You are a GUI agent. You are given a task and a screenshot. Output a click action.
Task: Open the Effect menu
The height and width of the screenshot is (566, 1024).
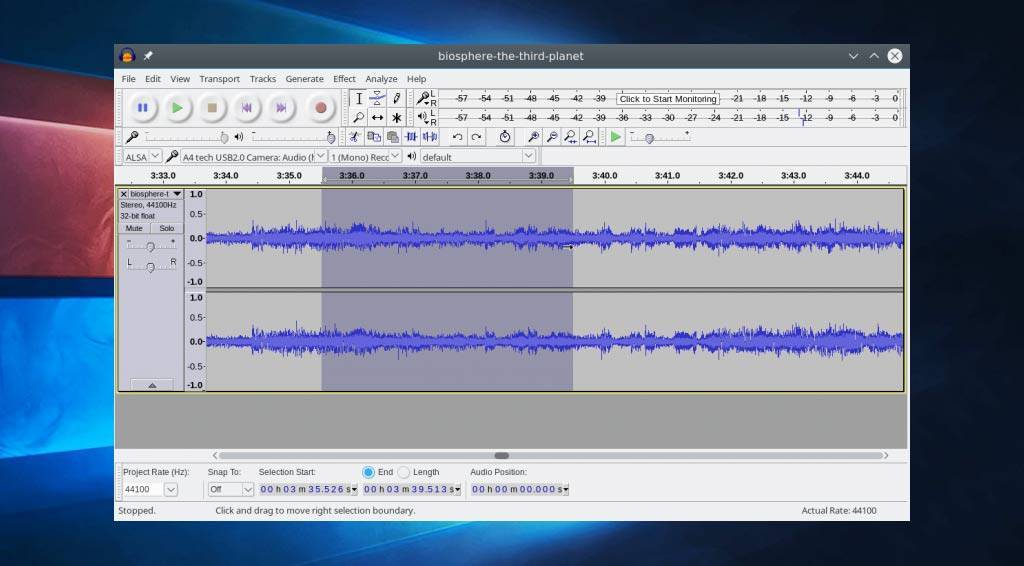pos(344,79)
